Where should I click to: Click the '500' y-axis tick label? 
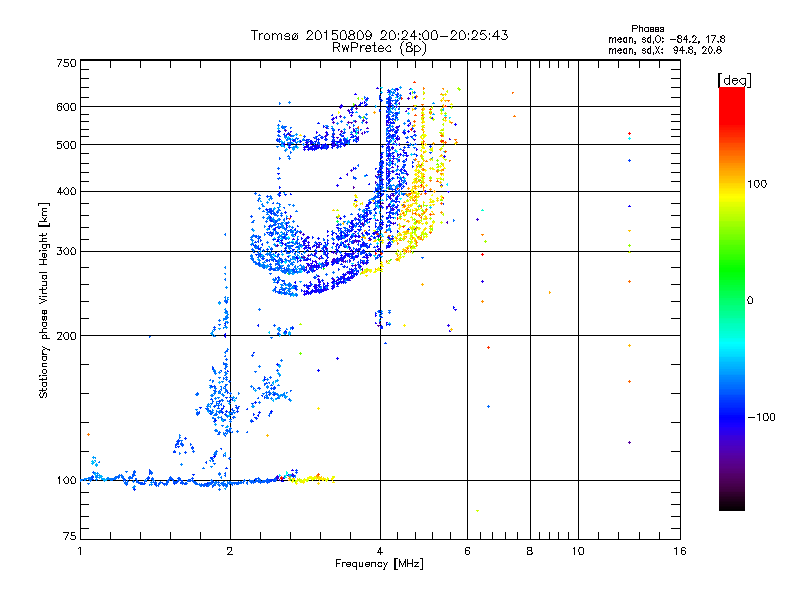pyautogui.click(x=66, y=145)
